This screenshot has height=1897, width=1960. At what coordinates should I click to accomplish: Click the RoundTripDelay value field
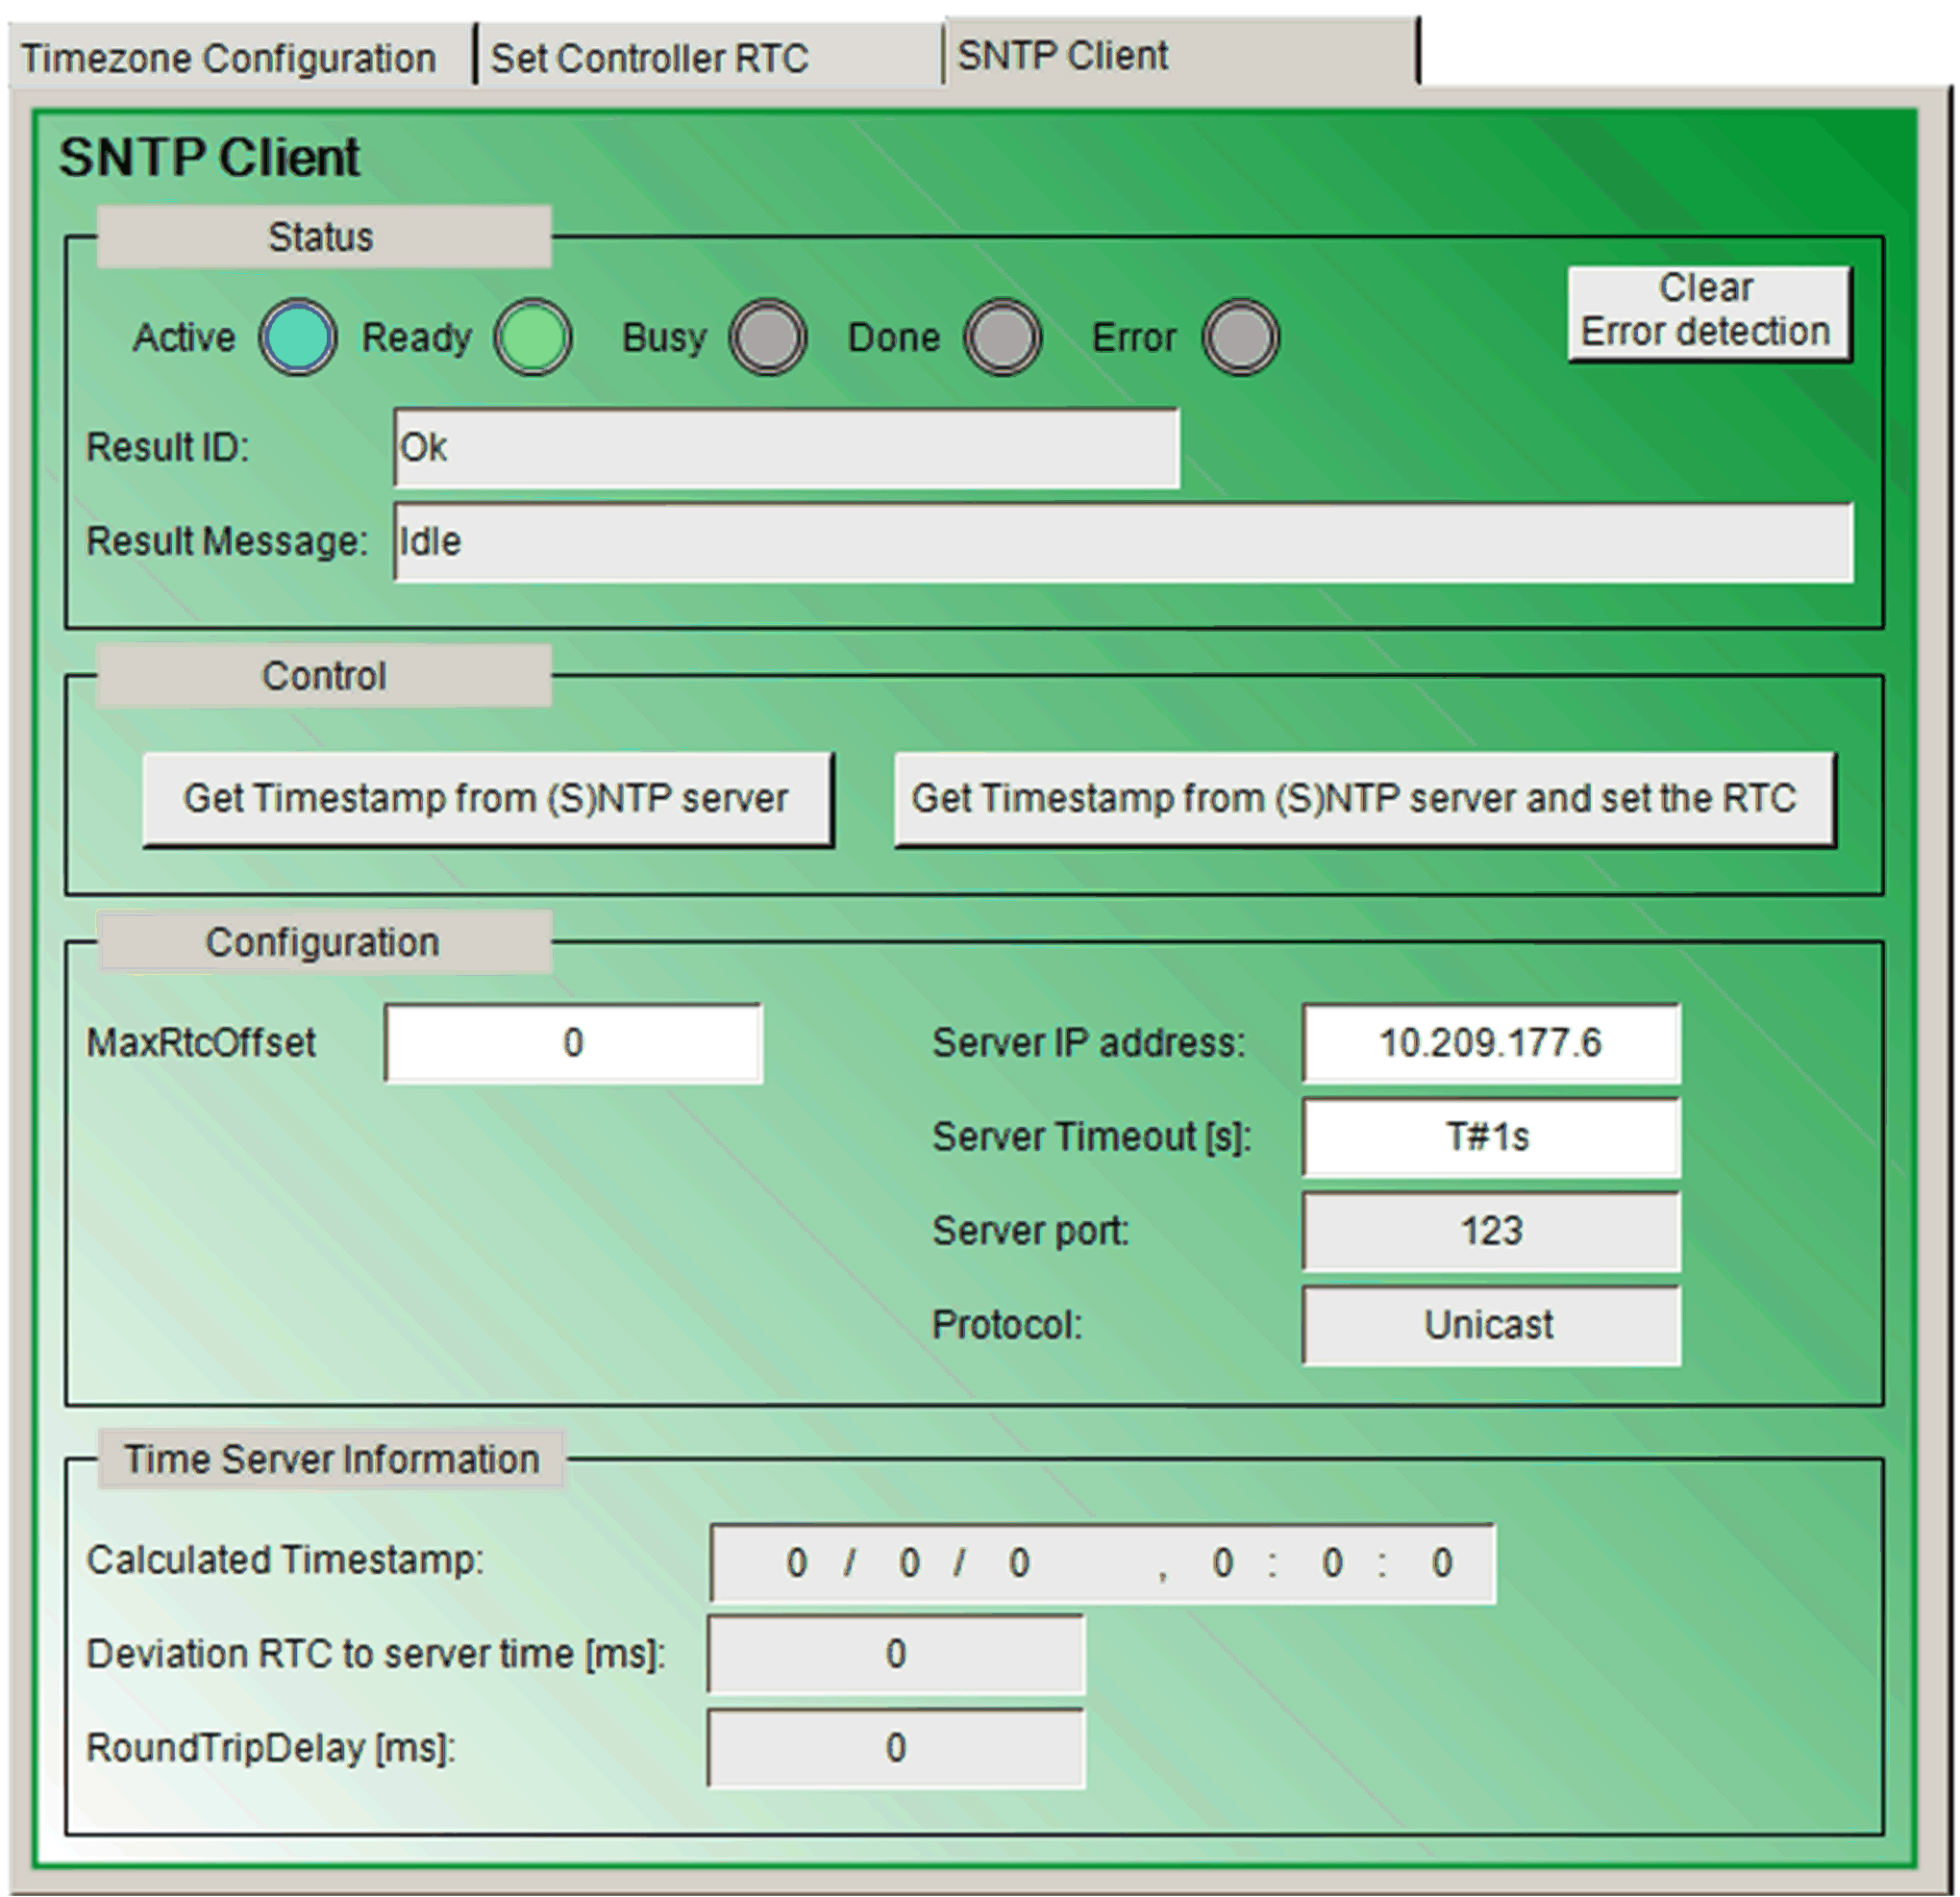[x=896, y=1748]
